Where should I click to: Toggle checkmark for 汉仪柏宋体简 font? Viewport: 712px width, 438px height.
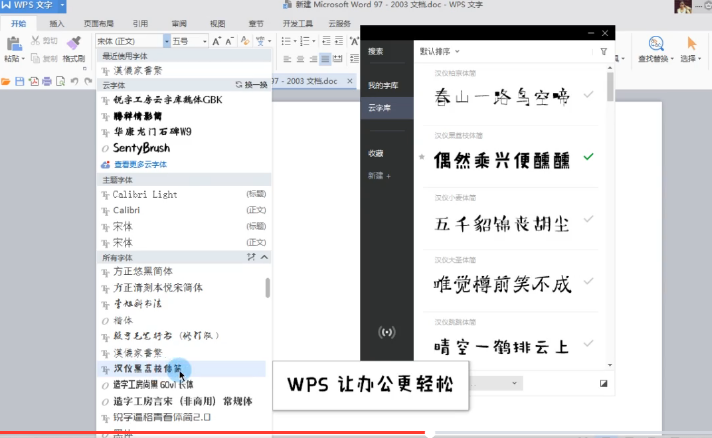[x=588, y=94]
